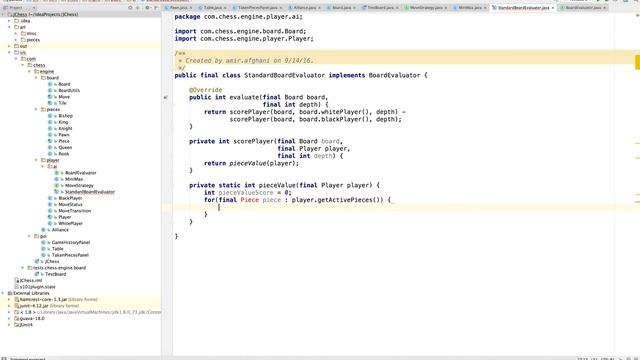
Task: Close the Pawn.java tab
Action: (x=191, y=8)
